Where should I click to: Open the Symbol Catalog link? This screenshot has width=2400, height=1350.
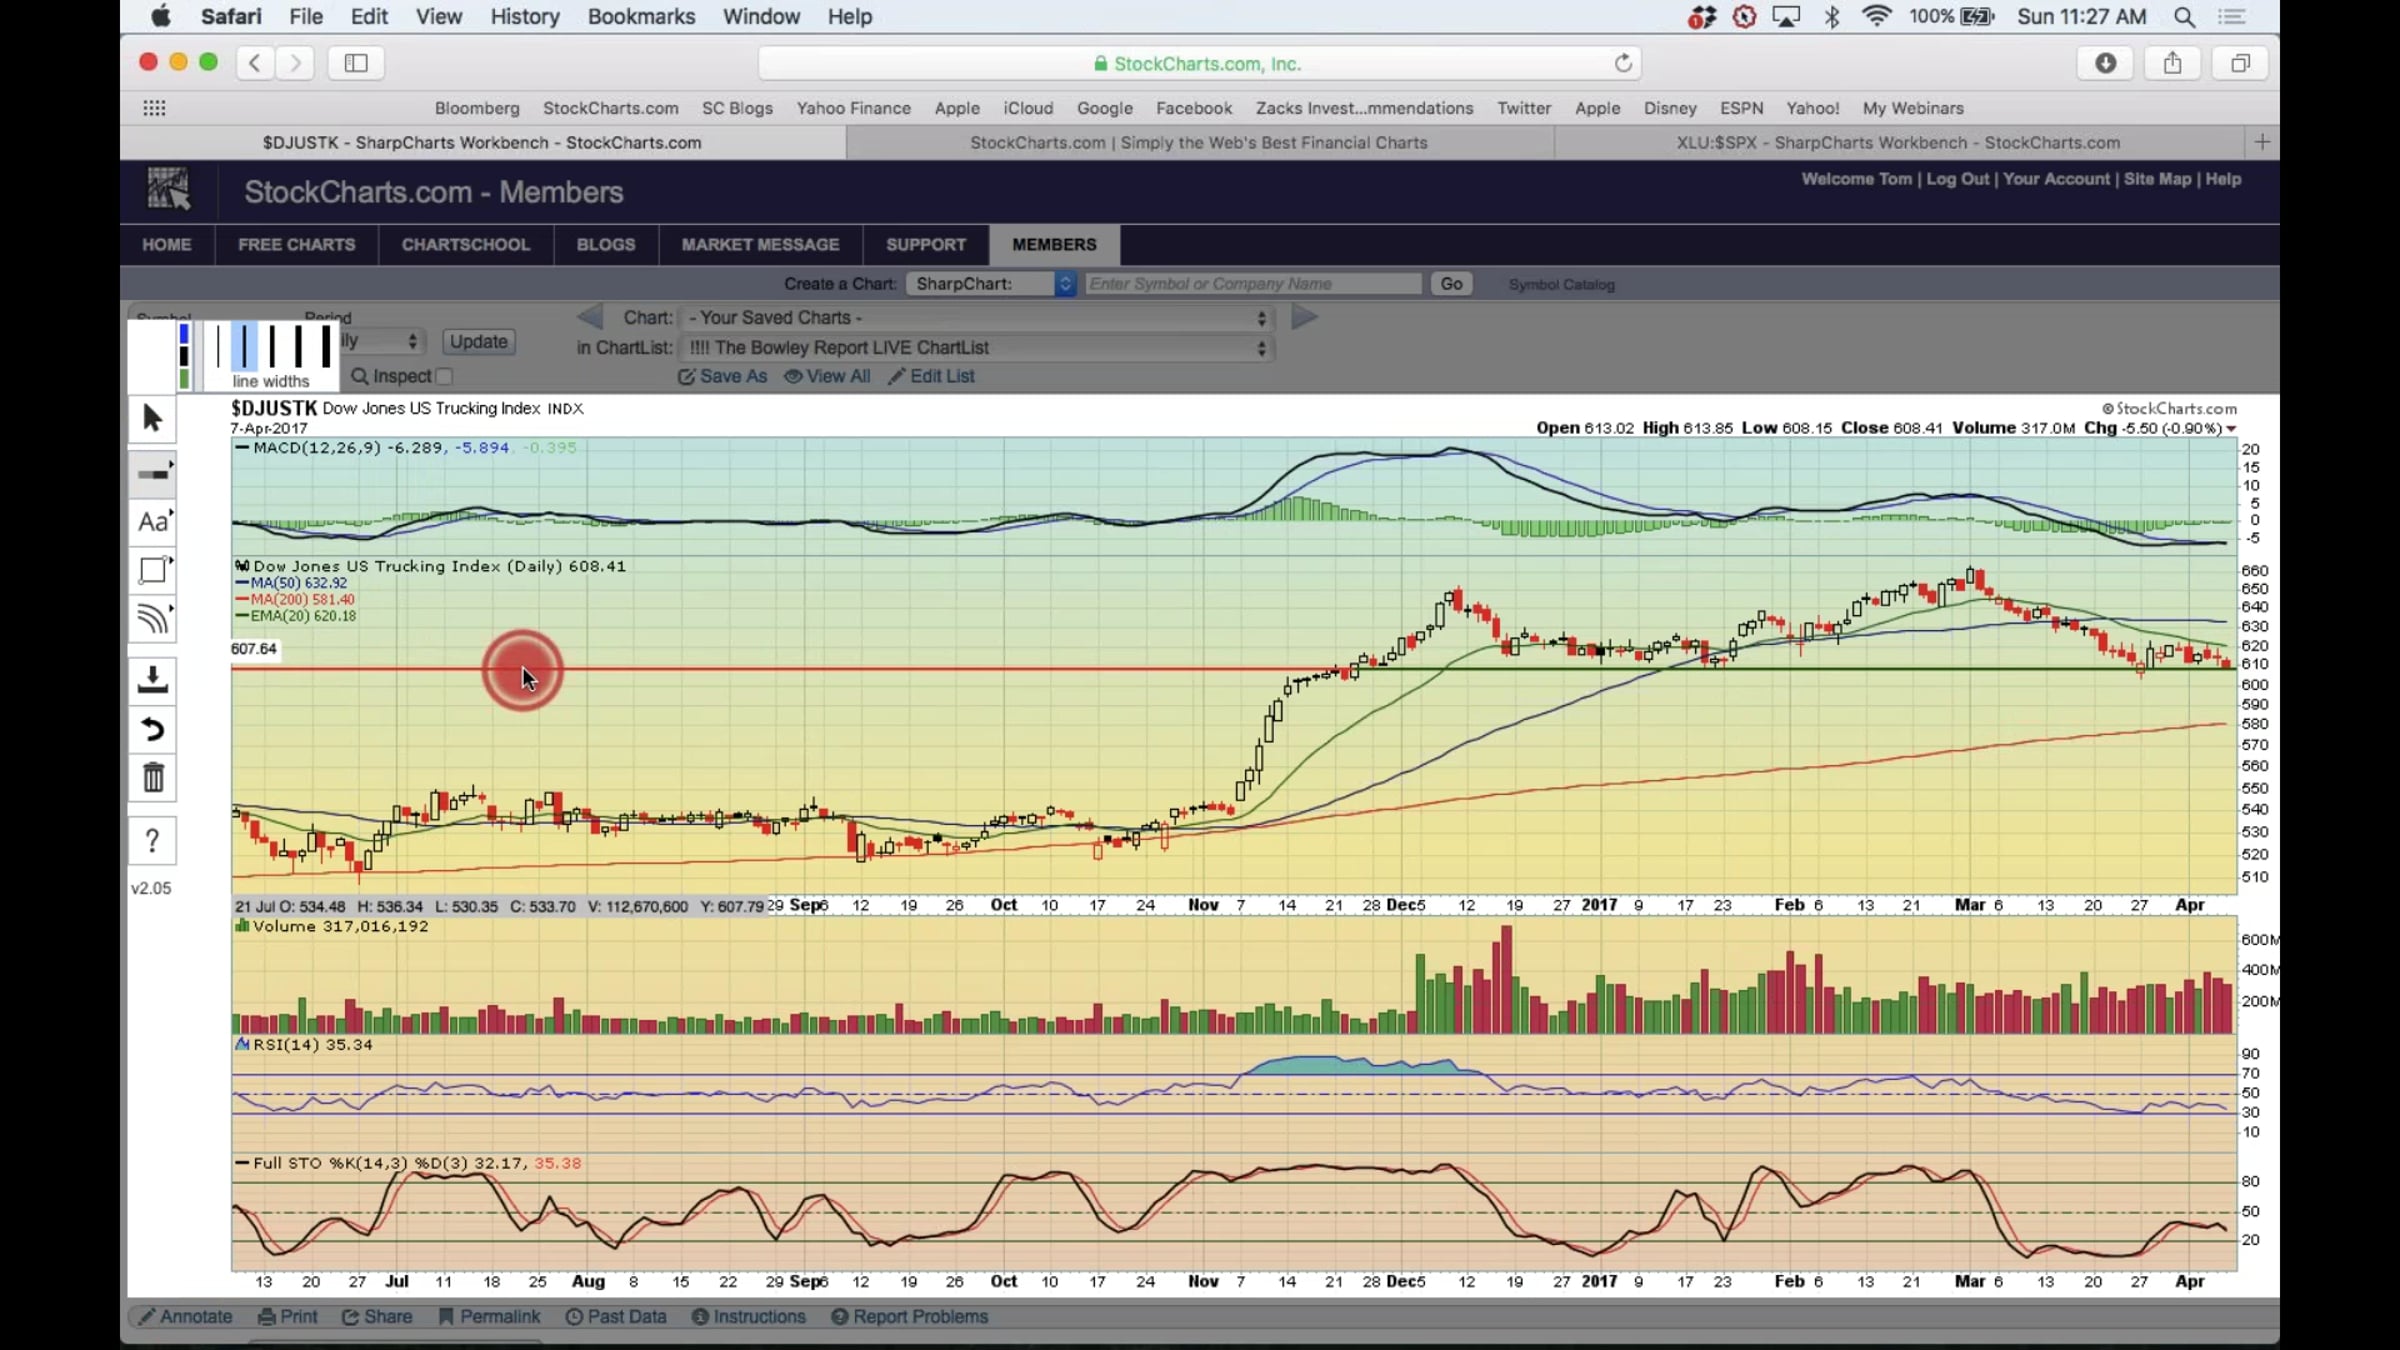tap(1561, 285)
